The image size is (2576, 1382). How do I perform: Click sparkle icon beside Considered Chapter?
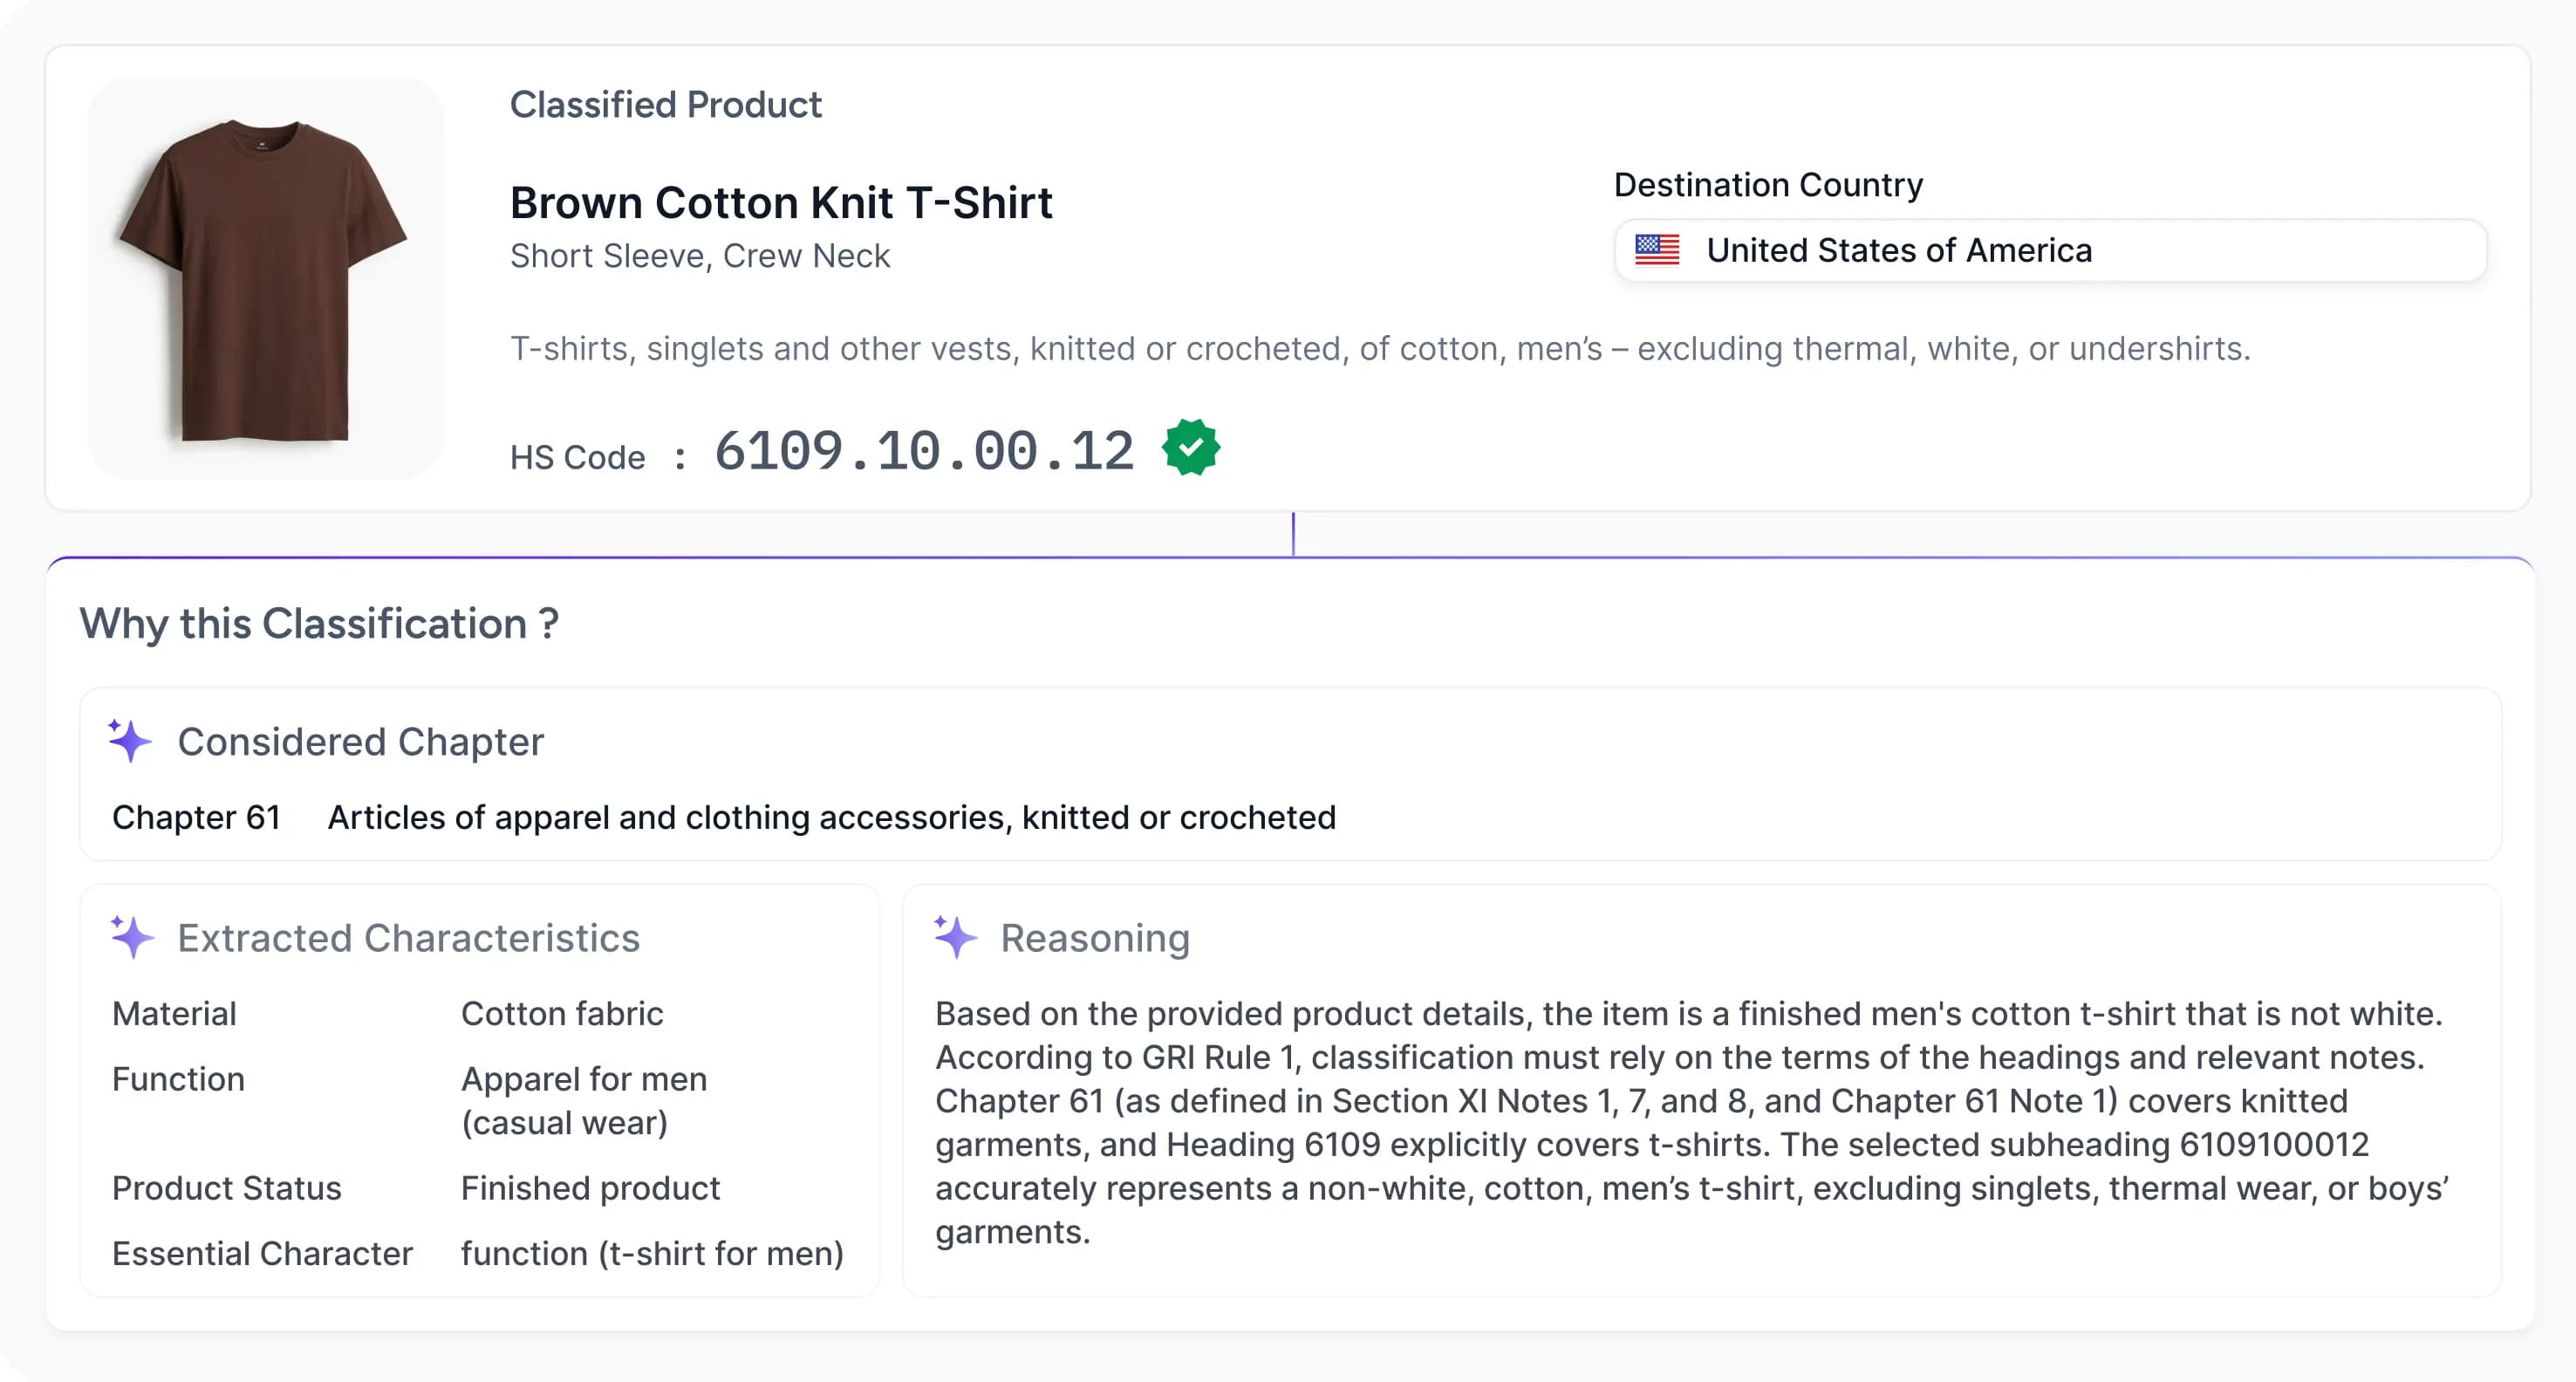pyautogui.click(x=130, y=741)
